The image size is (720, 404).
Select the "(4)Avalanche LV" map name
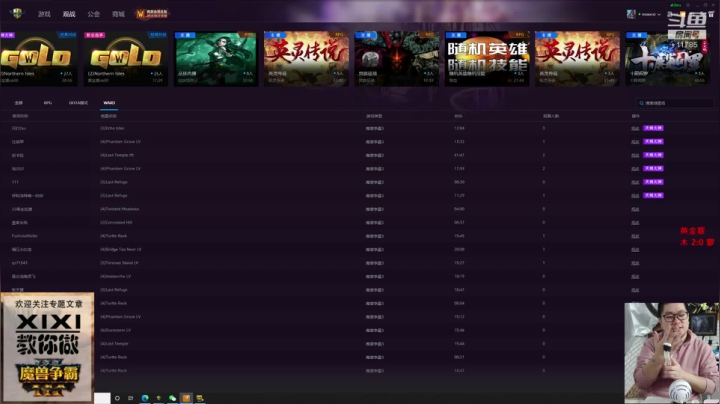tap(116, 276)
